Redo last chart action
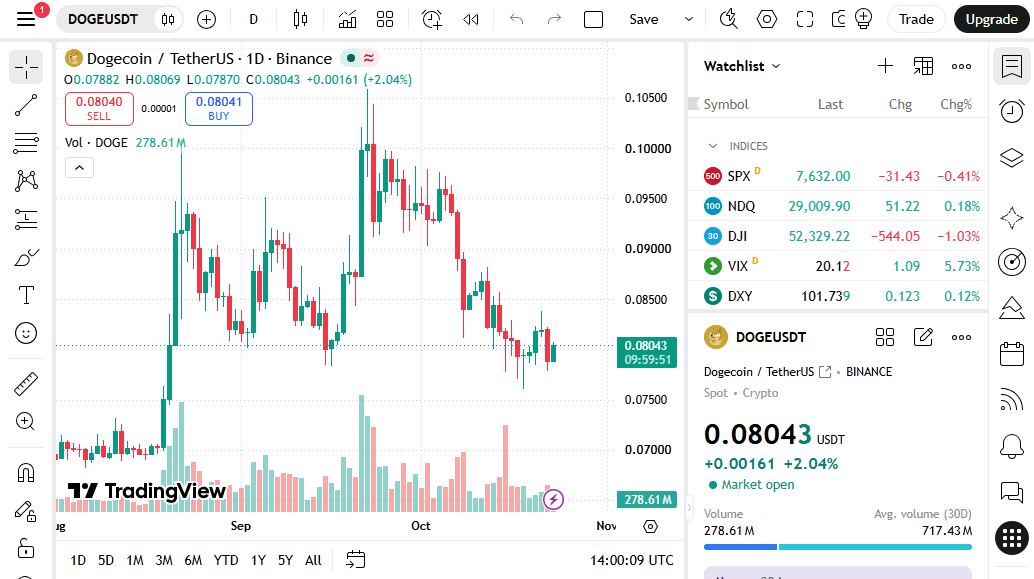The image size is (1034, 579). (x=554, y=19)
